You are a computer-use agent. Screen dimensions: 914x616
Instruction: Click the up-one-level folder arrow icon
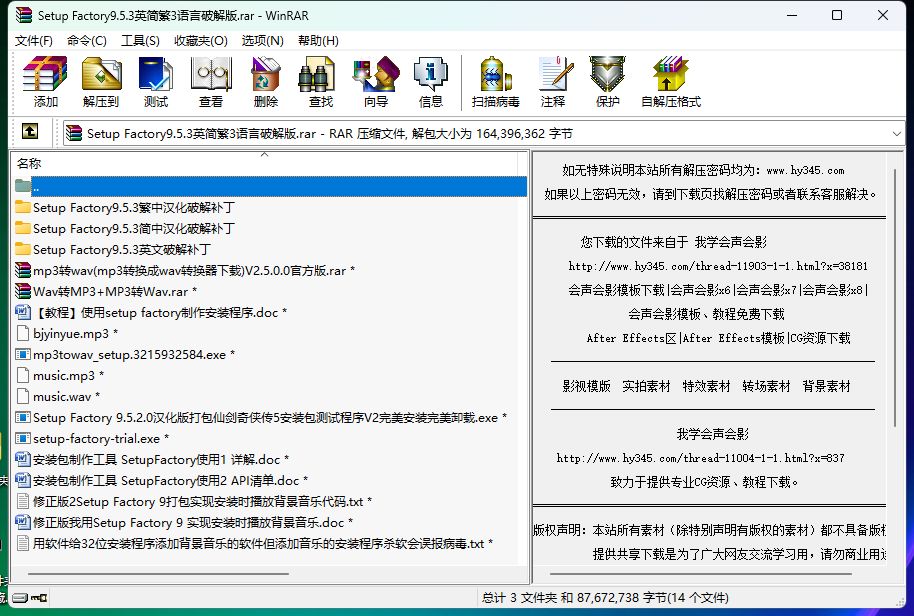30,131
